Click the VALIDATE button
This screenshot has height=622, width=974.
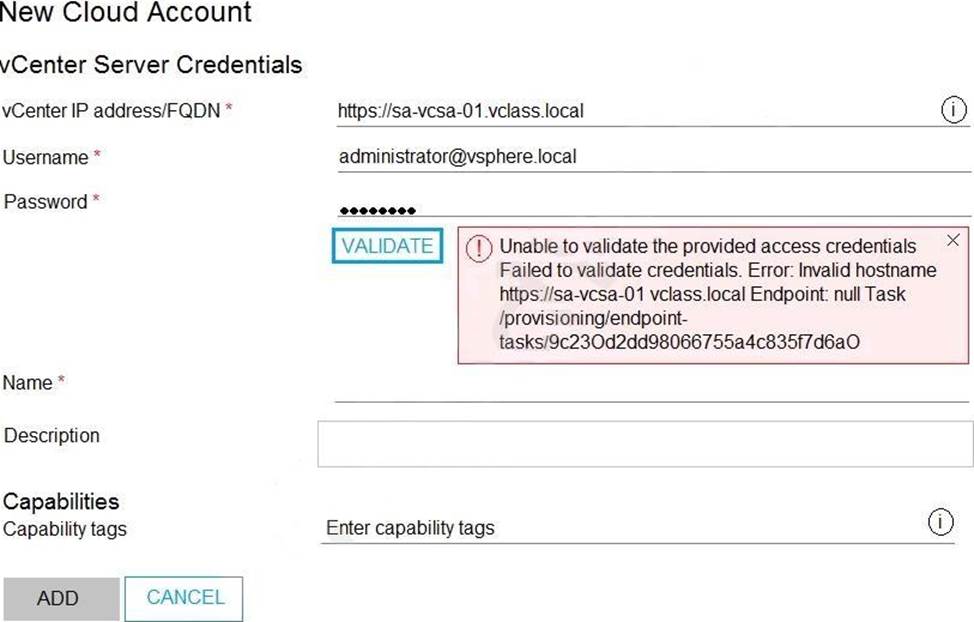pos(387,246)
